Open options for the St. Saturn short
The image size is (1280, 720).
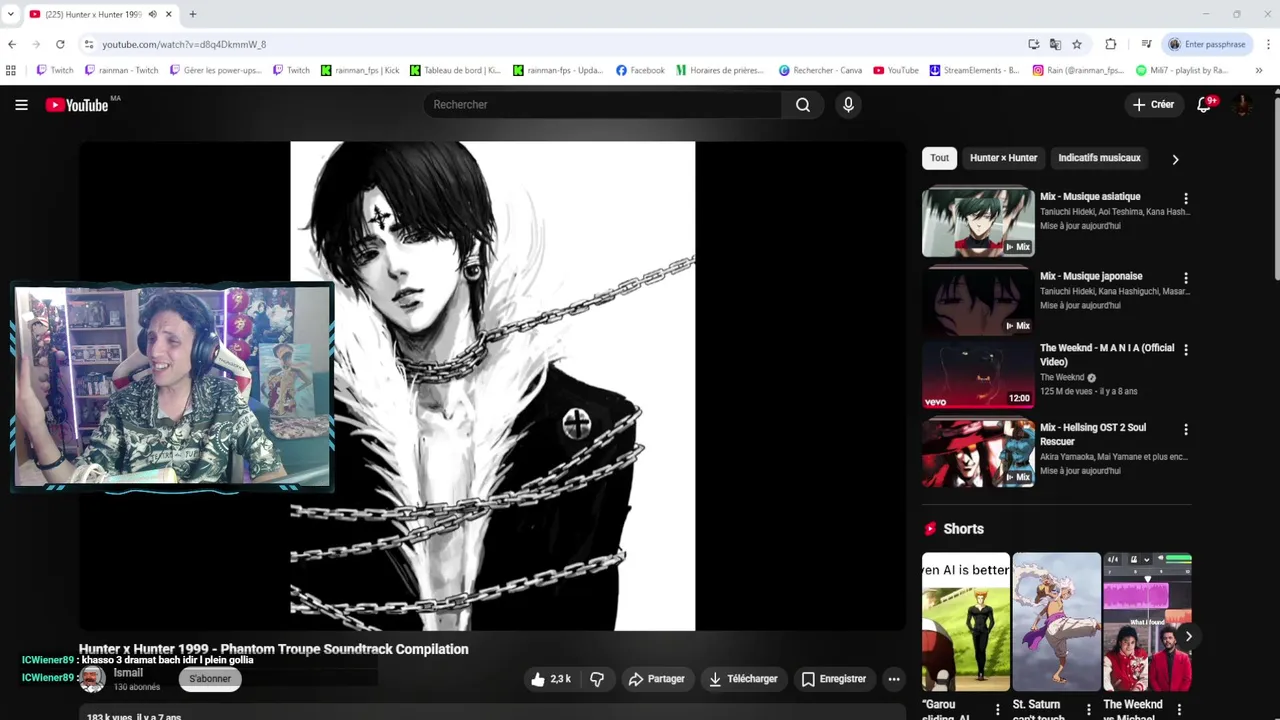point(1088,710)
